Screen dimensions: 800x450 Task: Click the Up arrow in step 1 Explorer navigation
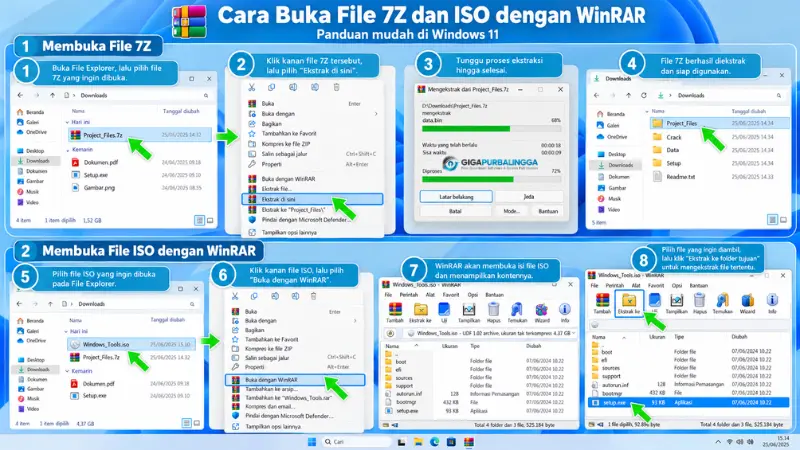(52, 95)
